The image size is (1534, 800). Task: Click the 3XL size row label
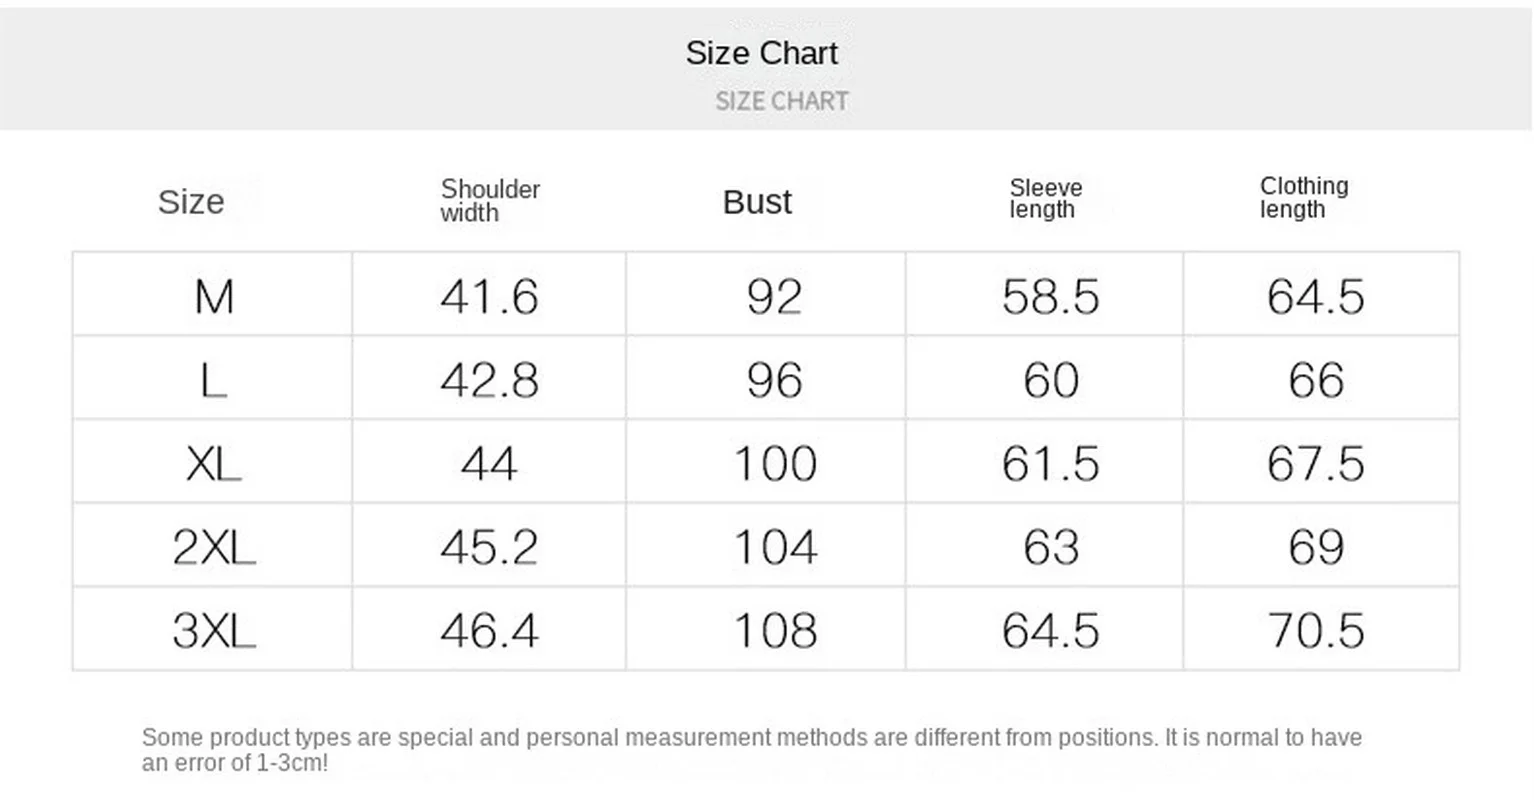(214, 631)
